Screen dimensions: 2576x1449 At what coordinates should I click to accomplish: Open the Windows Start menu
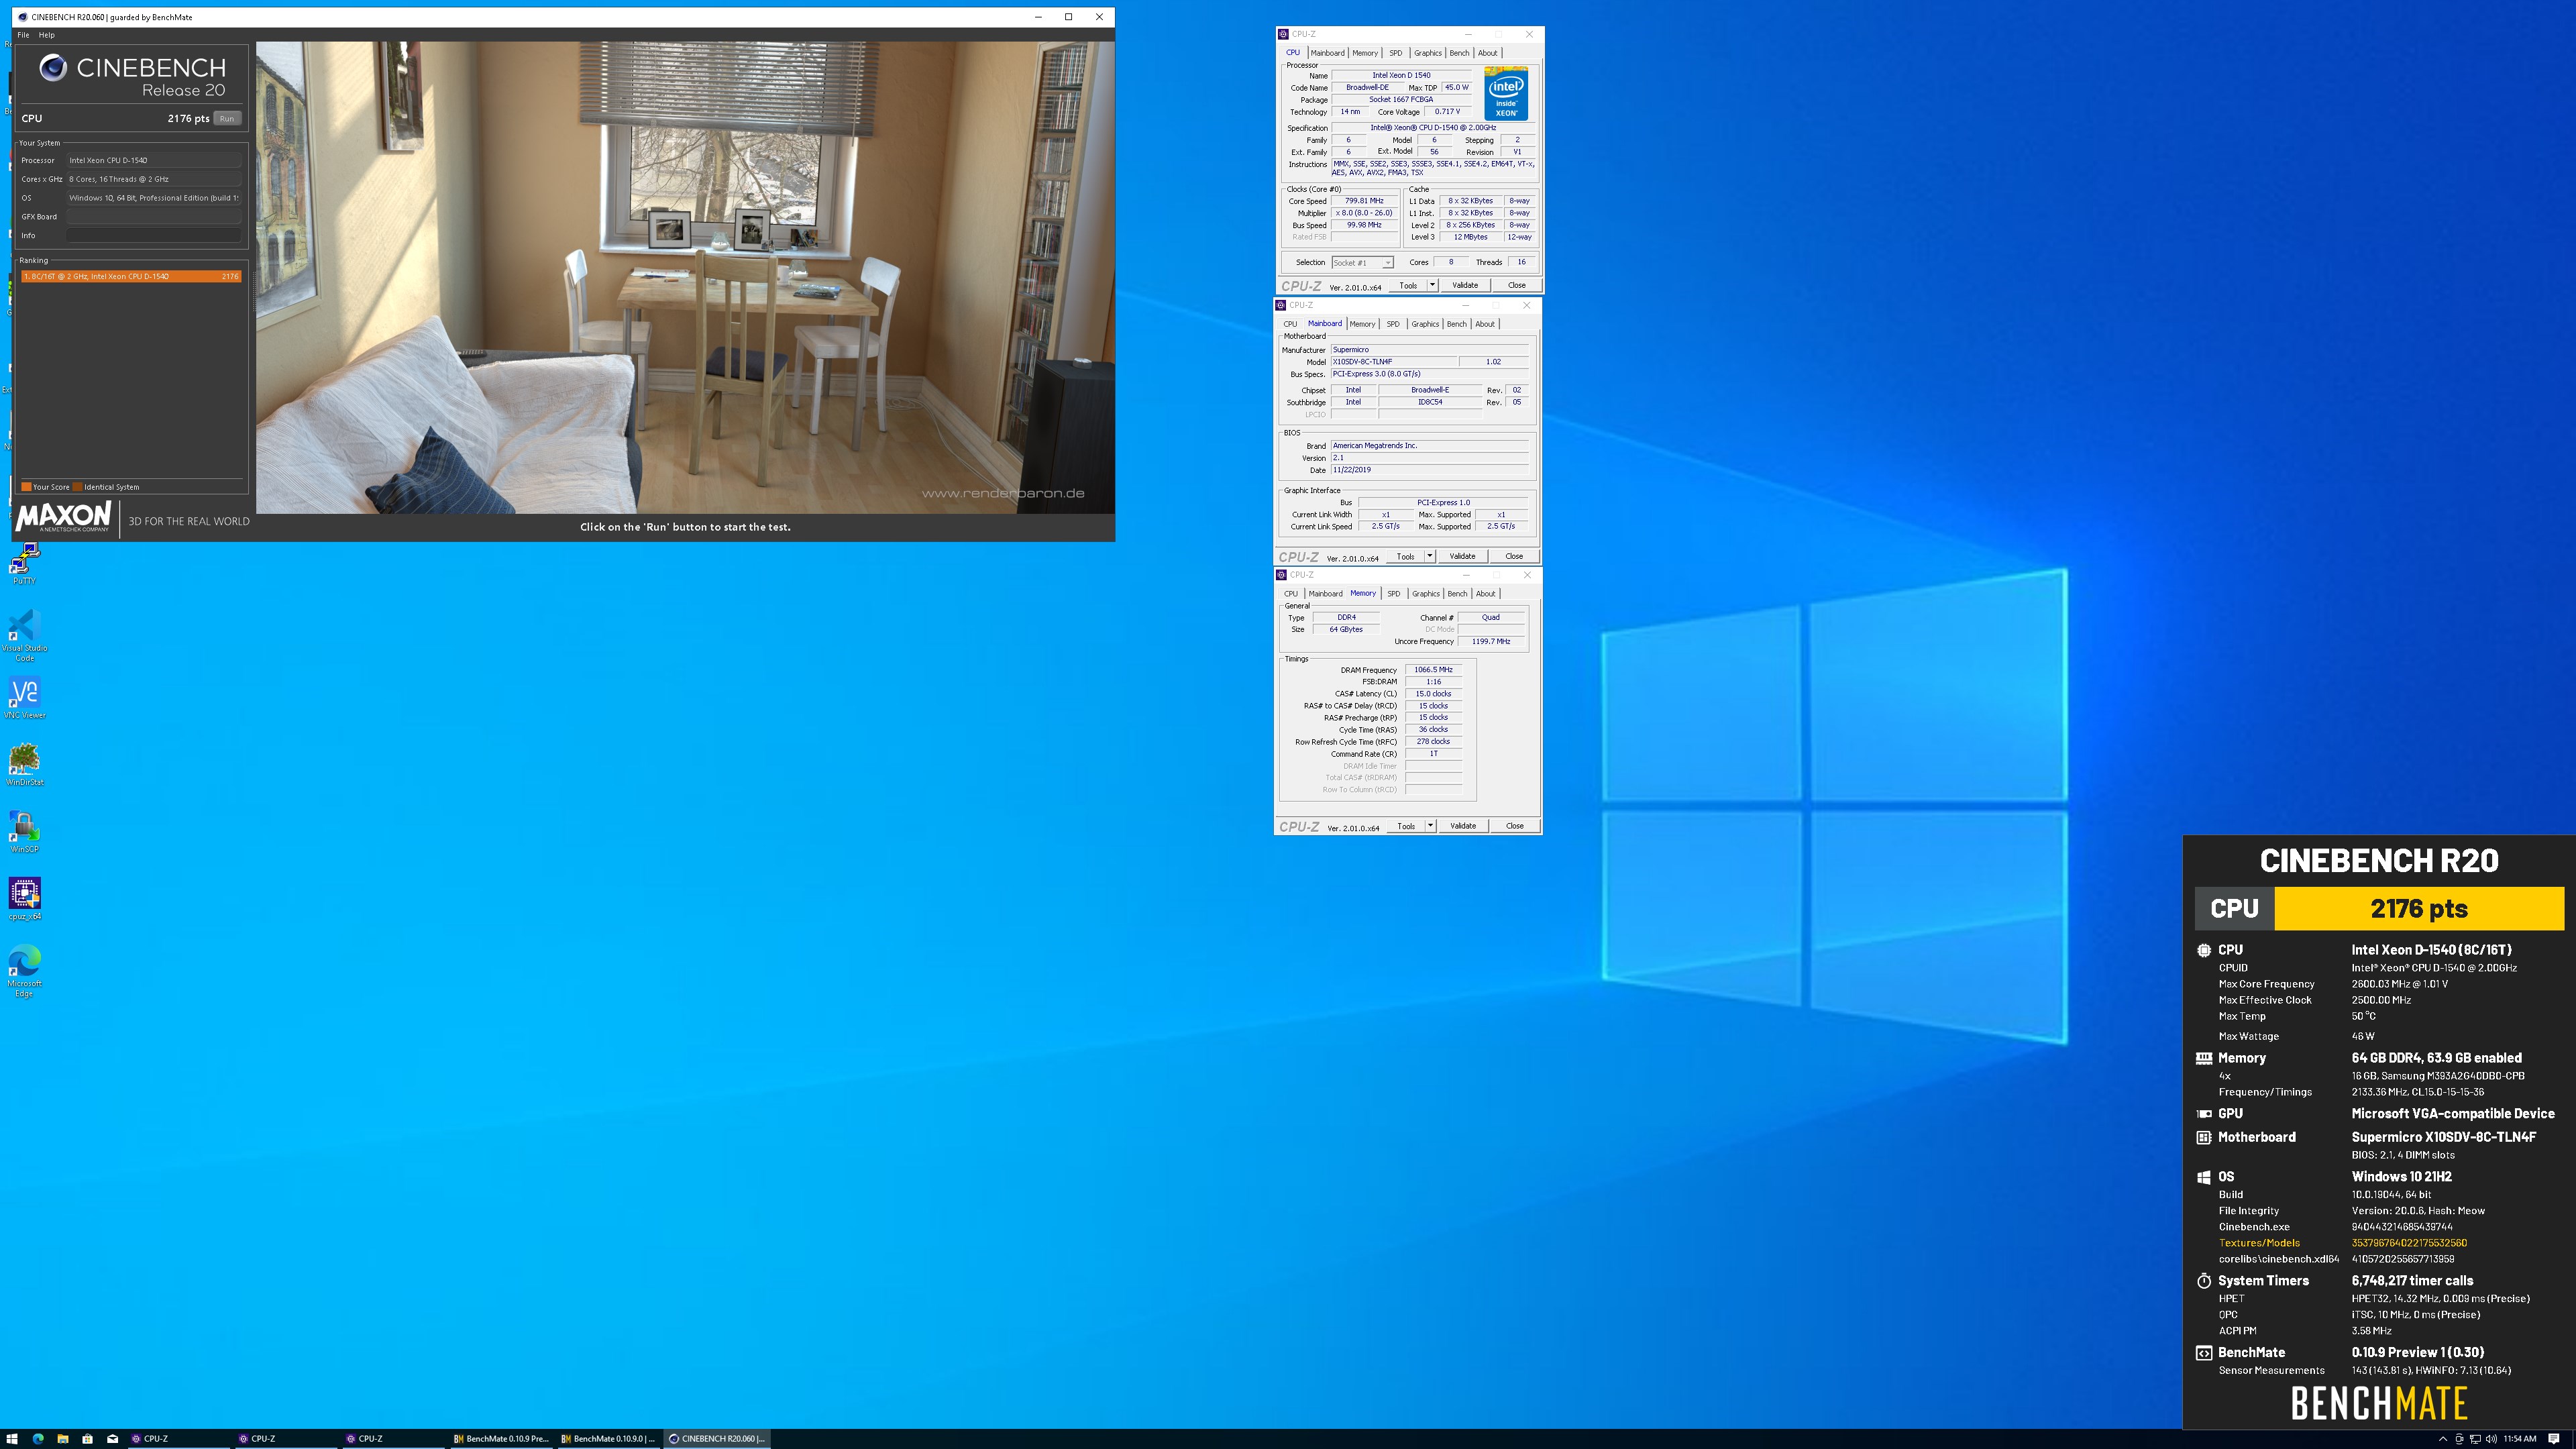tap(12, 1439)
